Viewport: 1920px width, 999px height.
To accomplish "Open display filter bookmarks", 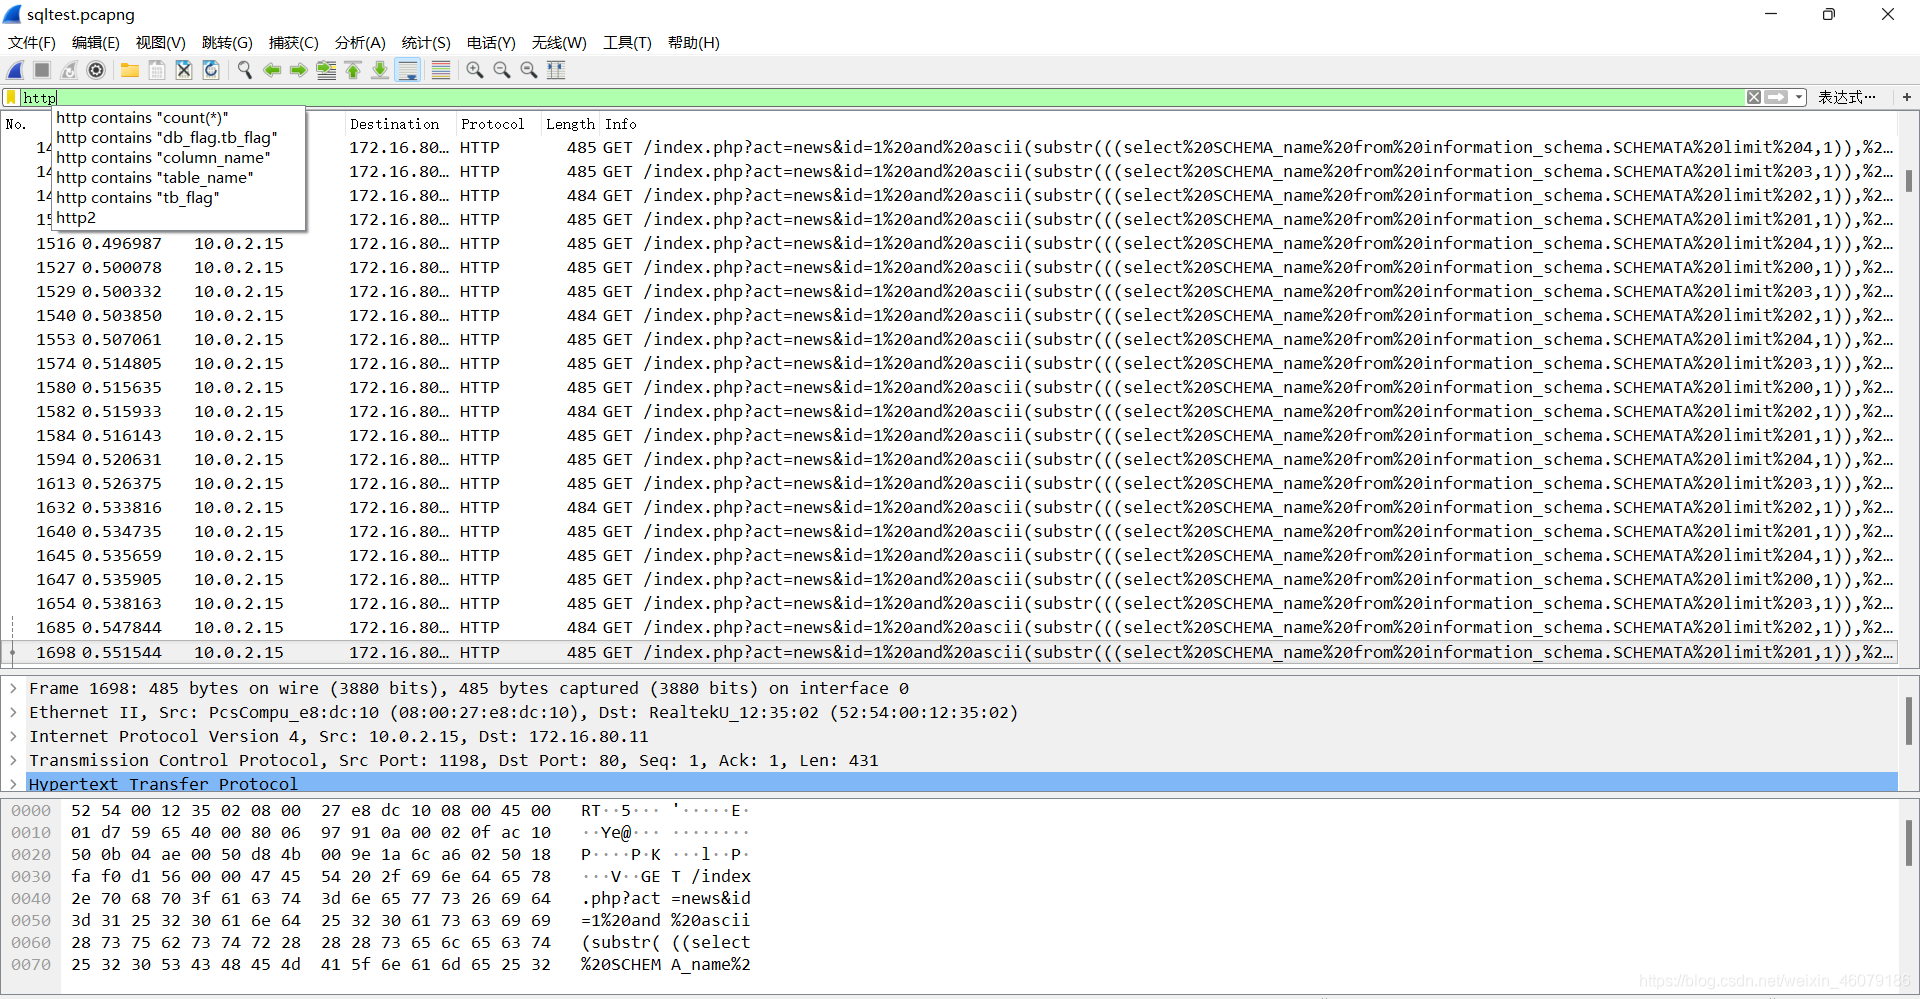I will point(12,97).
